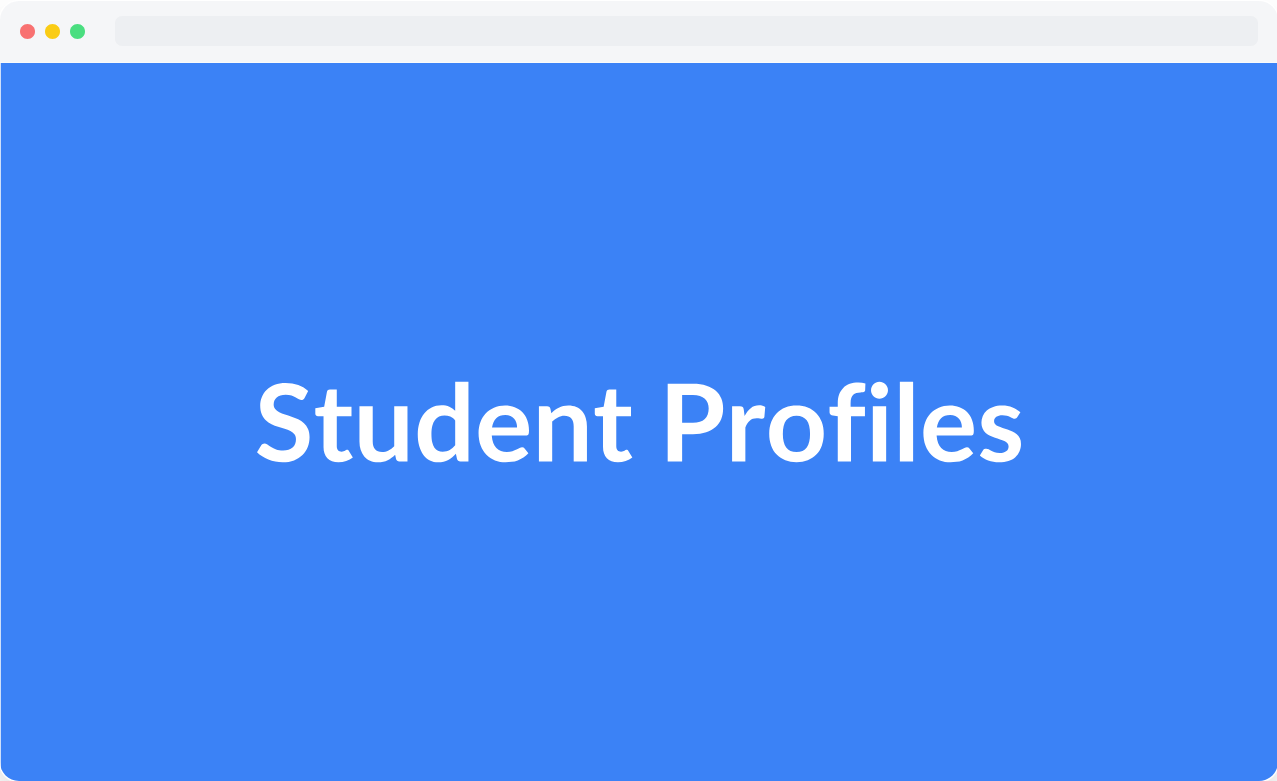The image size is (1277, 781).
Task: Click blue area right of "Profiles"
Action: (x=1150, y=422)
